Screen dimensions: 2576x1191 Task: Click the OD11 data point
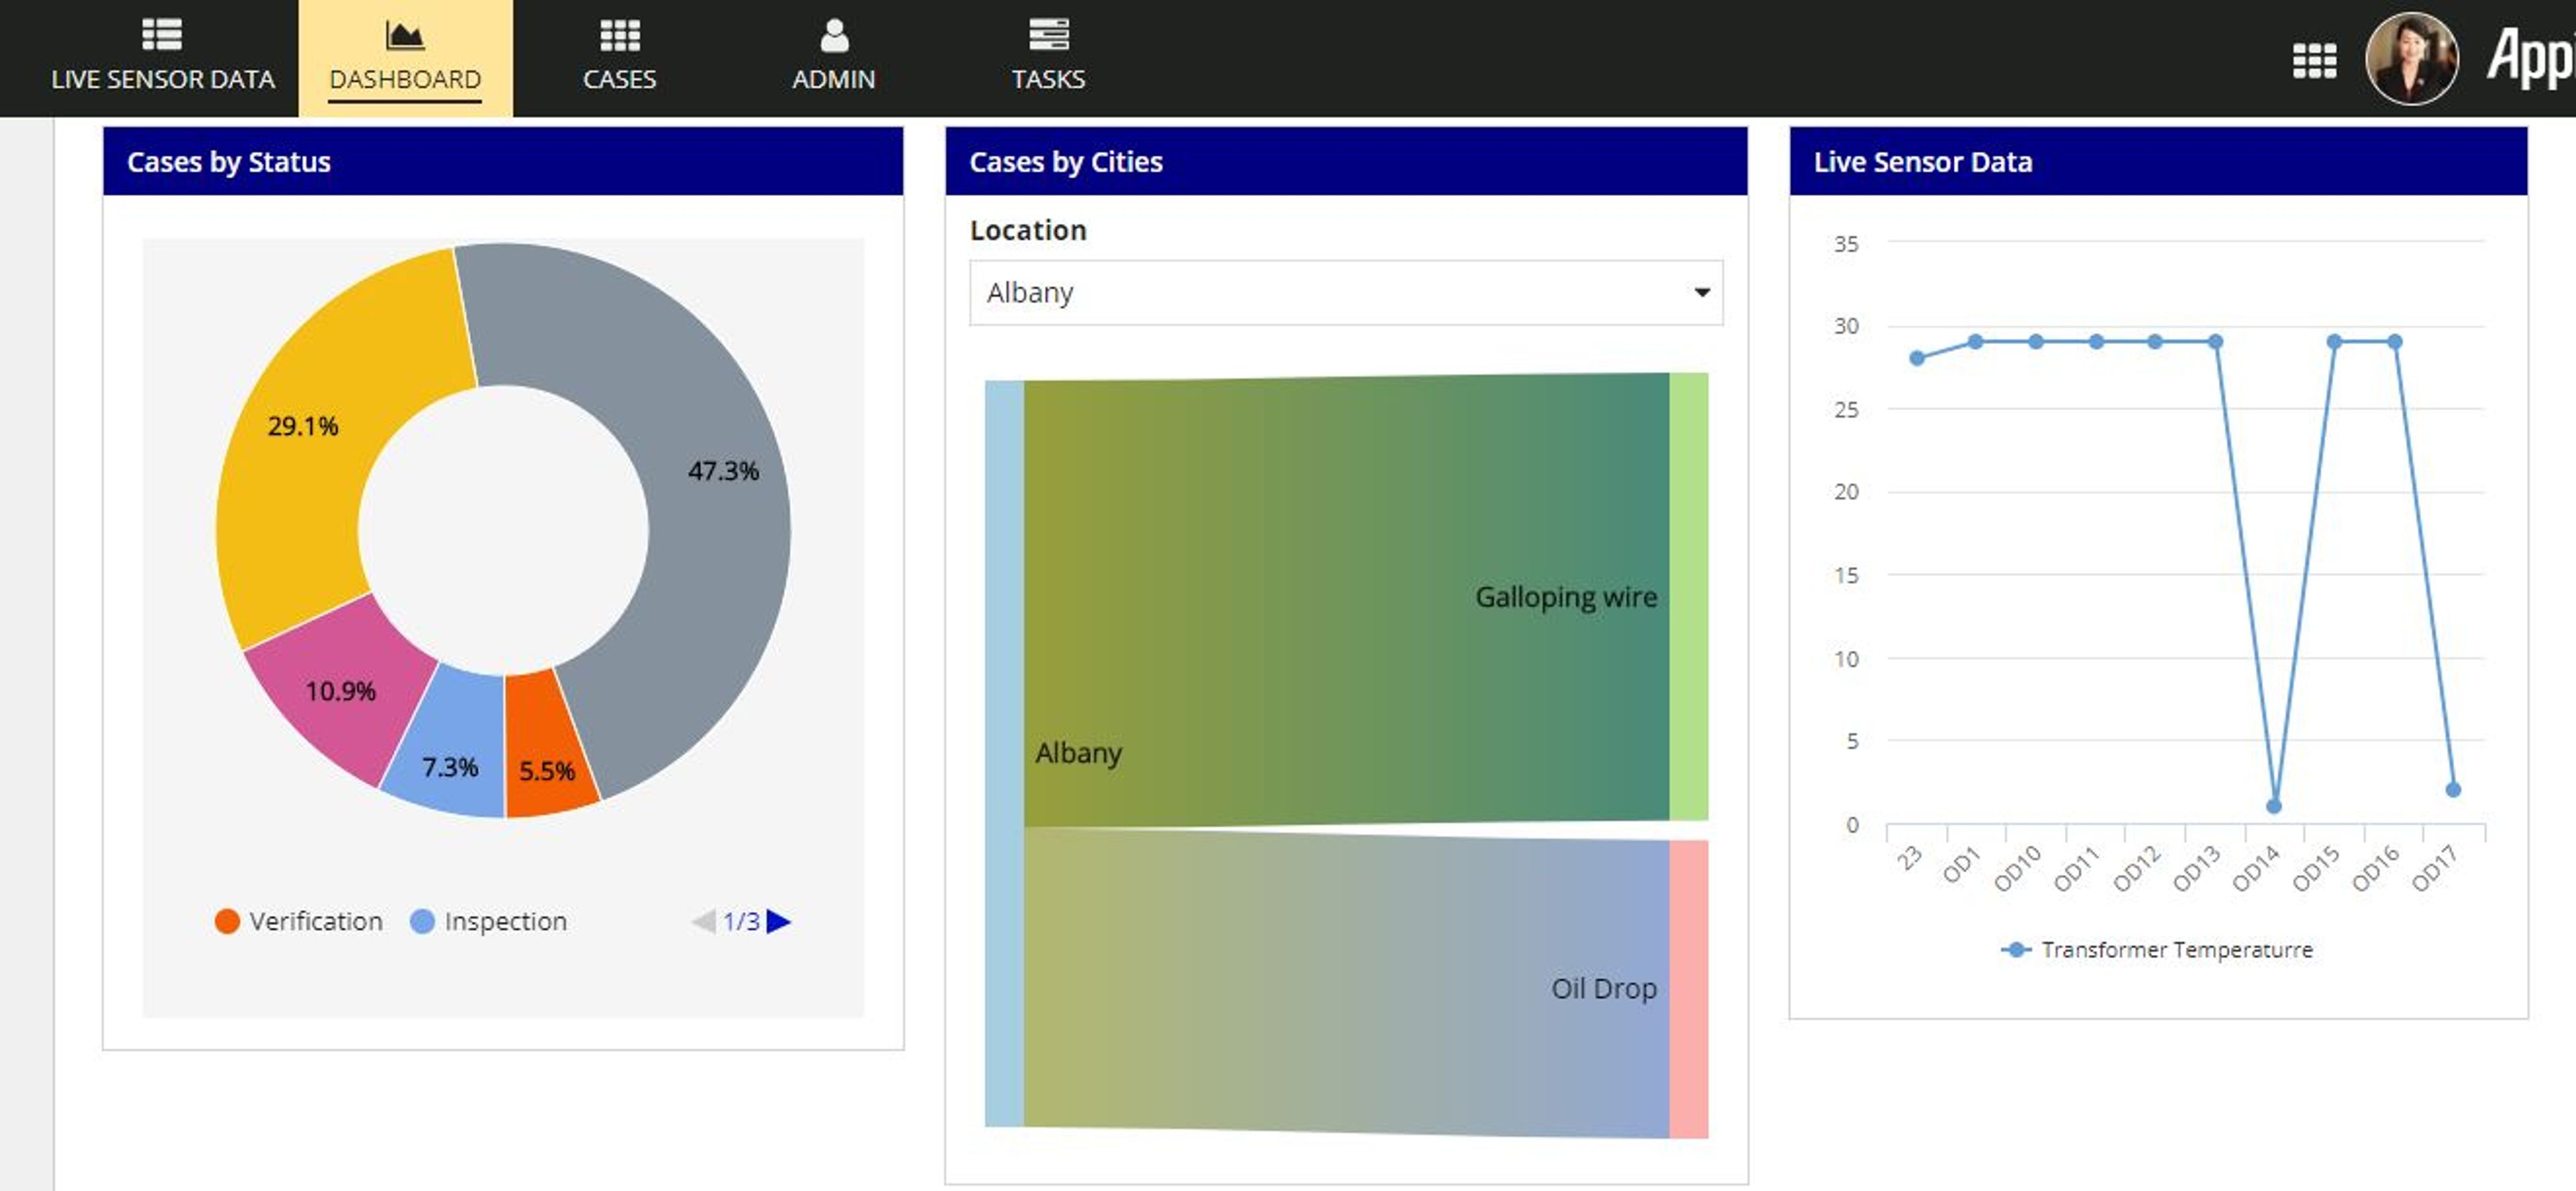click(x=2097, y=342)
